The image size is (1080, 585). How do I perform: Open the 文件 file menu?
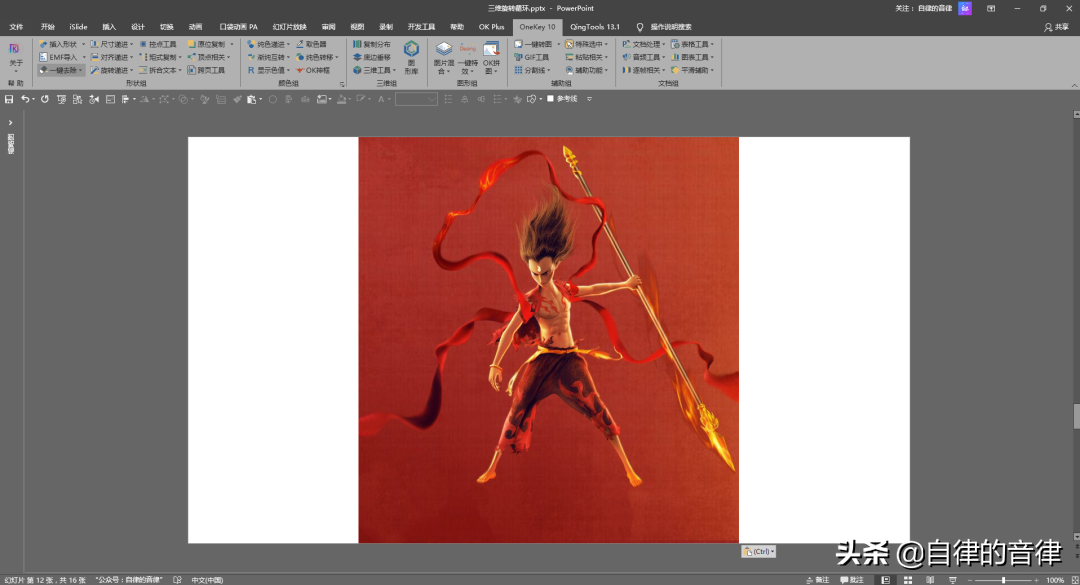tap(17, 27)
